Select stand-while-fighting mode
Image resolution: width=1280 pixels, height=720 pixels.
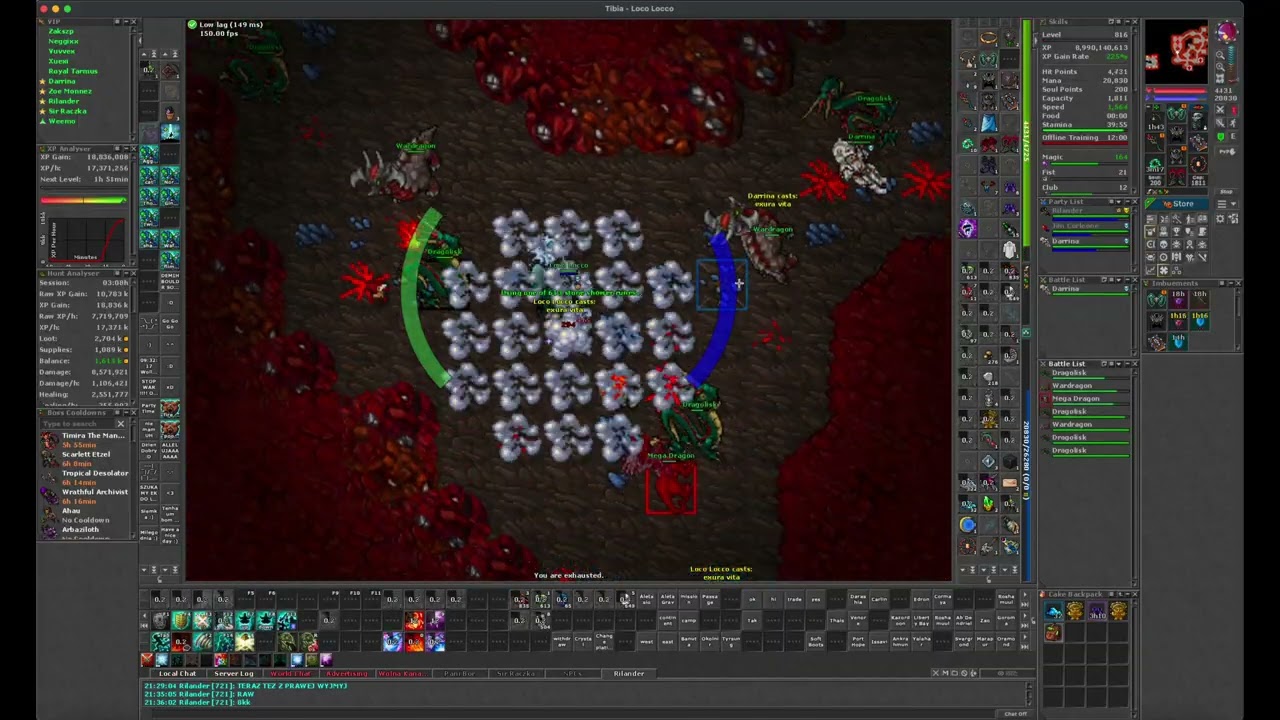coord(1232,110)
